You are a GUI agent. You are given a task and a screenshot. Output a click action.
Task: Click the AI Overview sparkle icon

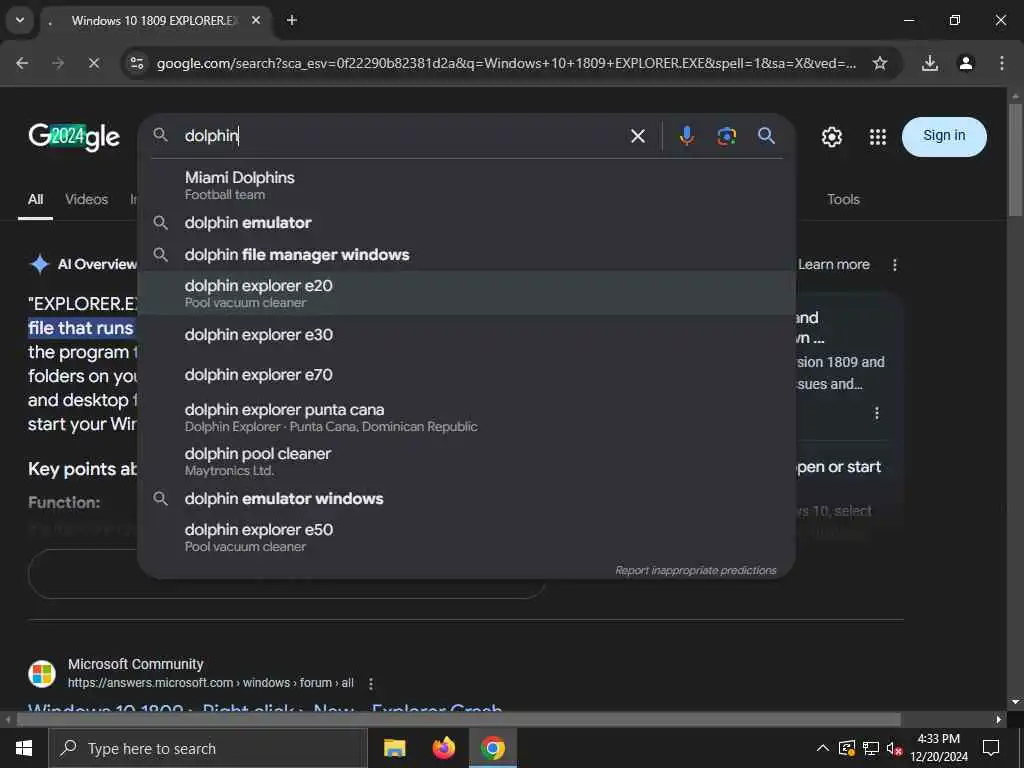click(x=40, y=264)
